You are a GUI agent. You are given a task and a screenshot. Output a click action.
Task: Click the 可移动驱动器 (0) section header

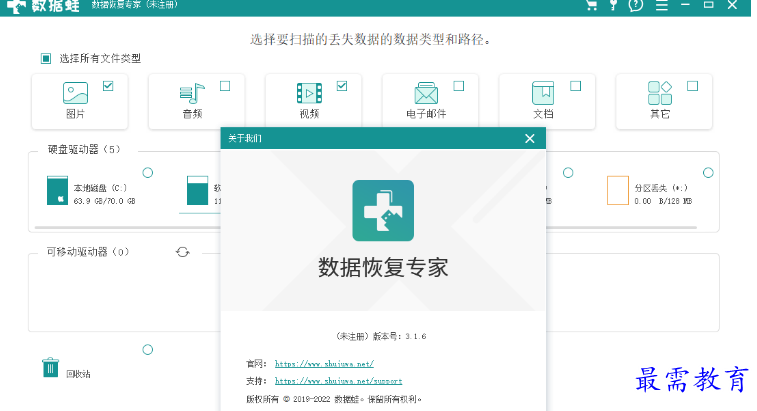click(88, 252)
